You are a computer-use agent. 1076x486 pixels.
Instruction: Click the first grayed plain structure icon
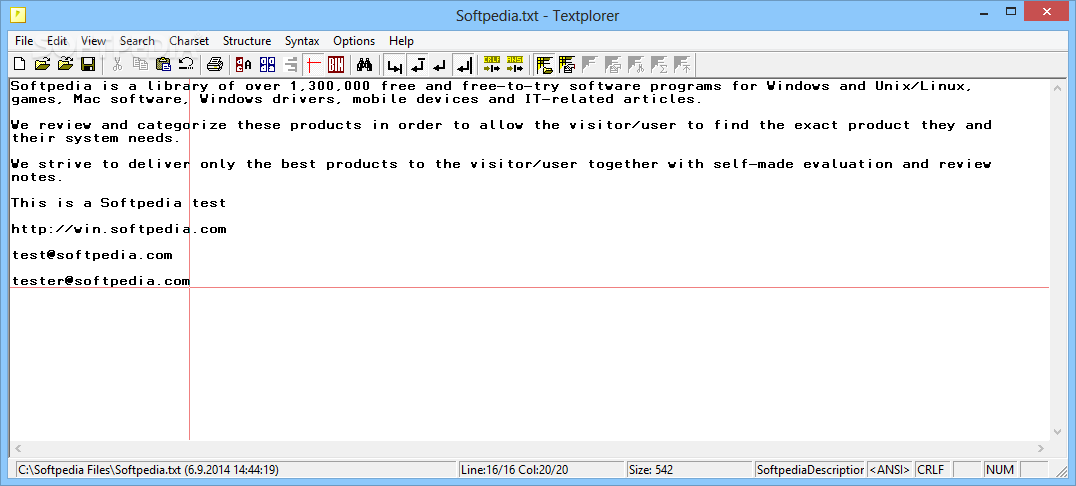point(589,65)
